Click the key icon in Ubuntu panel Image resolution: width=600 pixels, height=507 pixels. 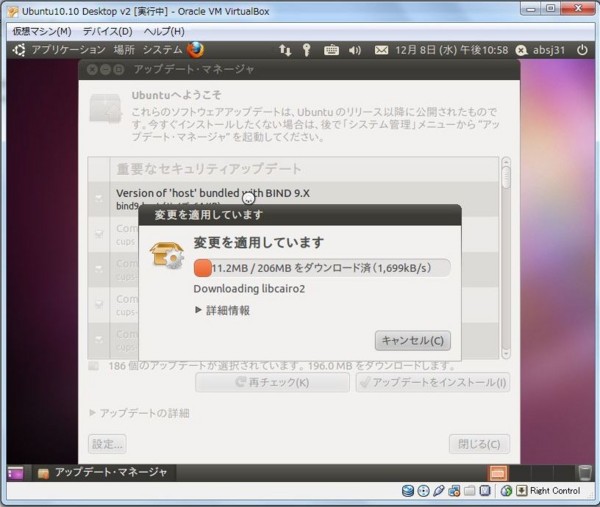307,50
